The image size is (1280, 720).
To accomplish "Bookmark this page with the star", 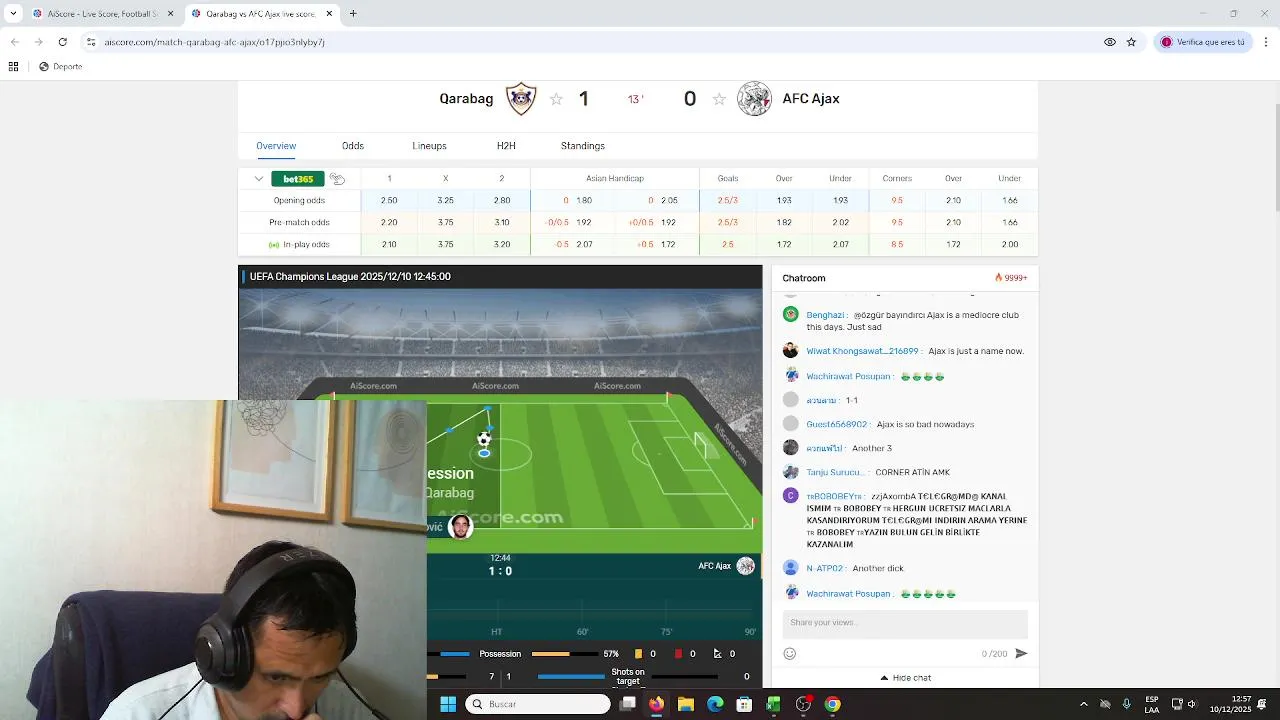I will (1131, 42).
